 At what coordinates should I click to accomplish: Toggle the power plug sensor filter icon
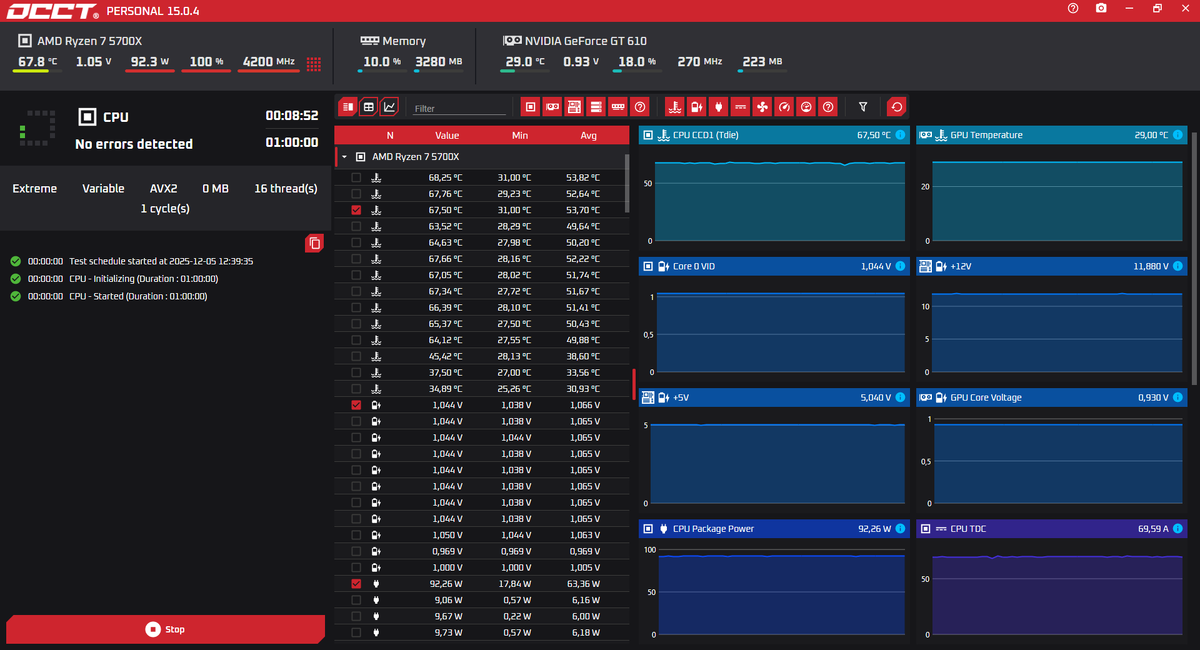pyautogui.click(x=718, y=106)
